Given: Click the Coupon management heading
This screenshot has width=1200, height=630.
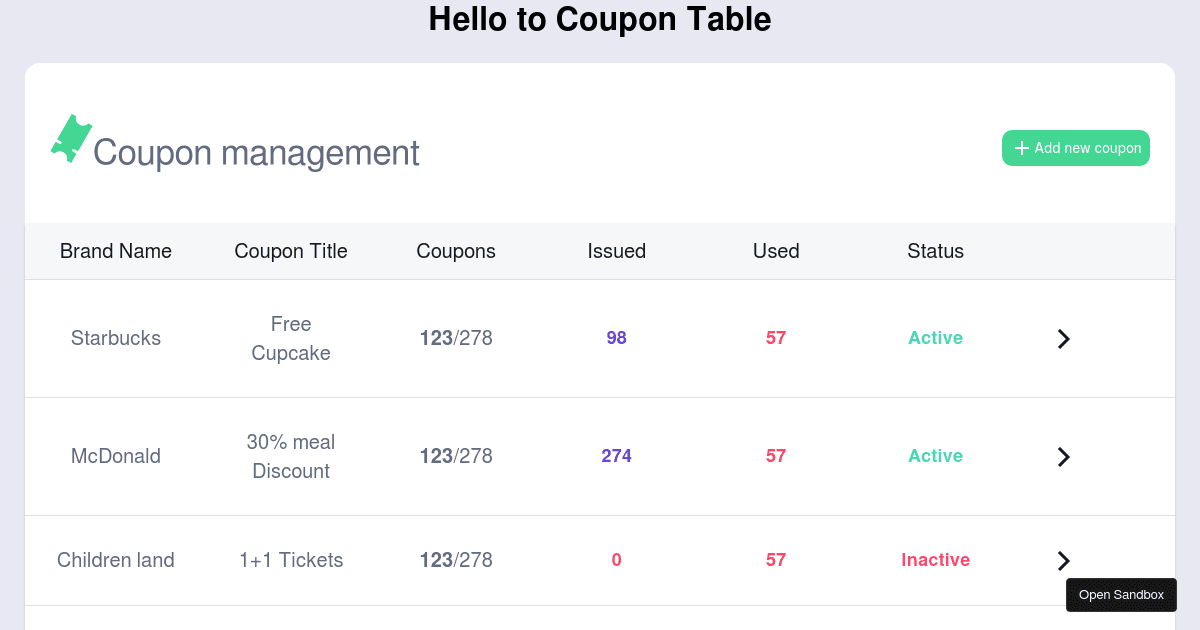Looking at the screenshot, I should point(256,153).
